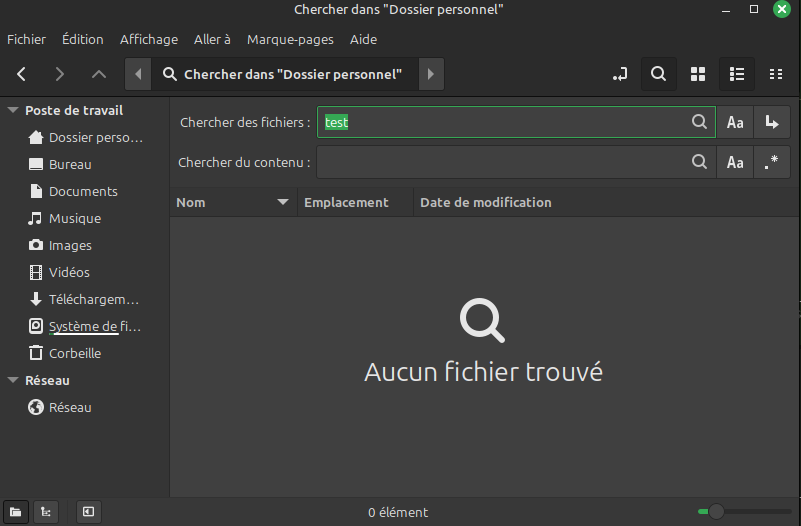
Task: Adjust the zoom slider in status bar
Action: (x=716, y=512)
